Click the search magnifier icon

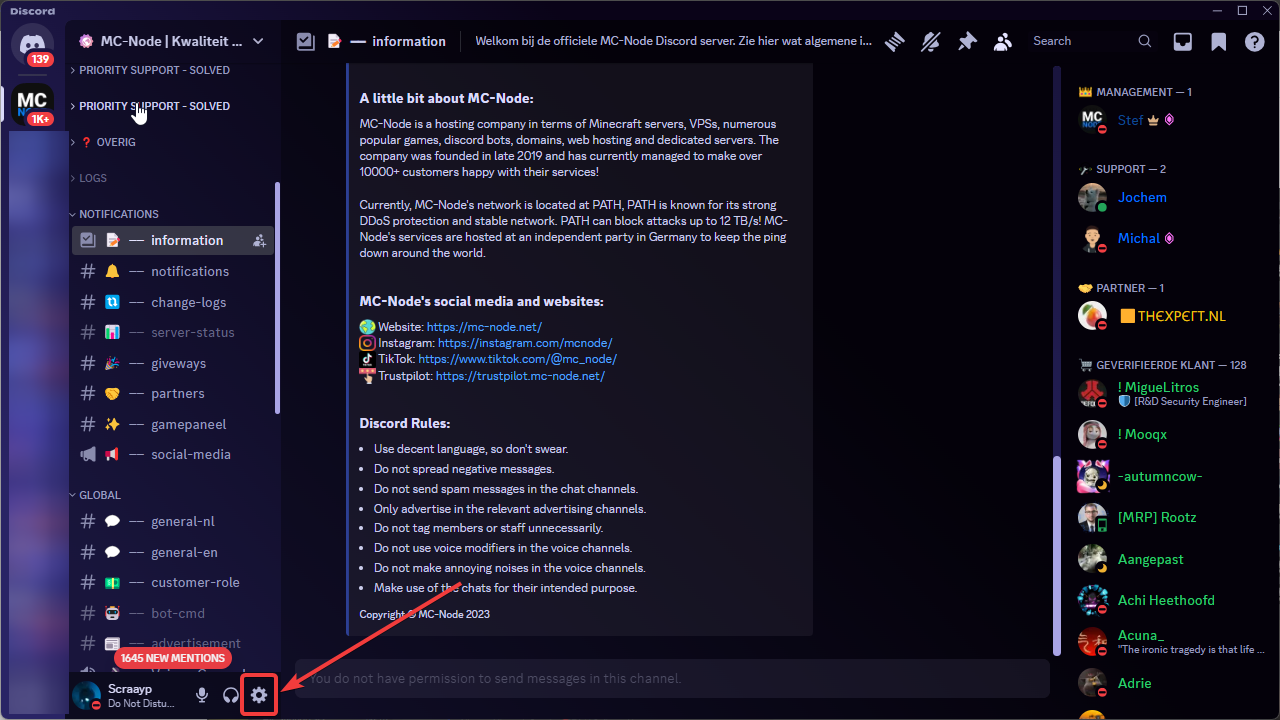[x=1145, y=41]
